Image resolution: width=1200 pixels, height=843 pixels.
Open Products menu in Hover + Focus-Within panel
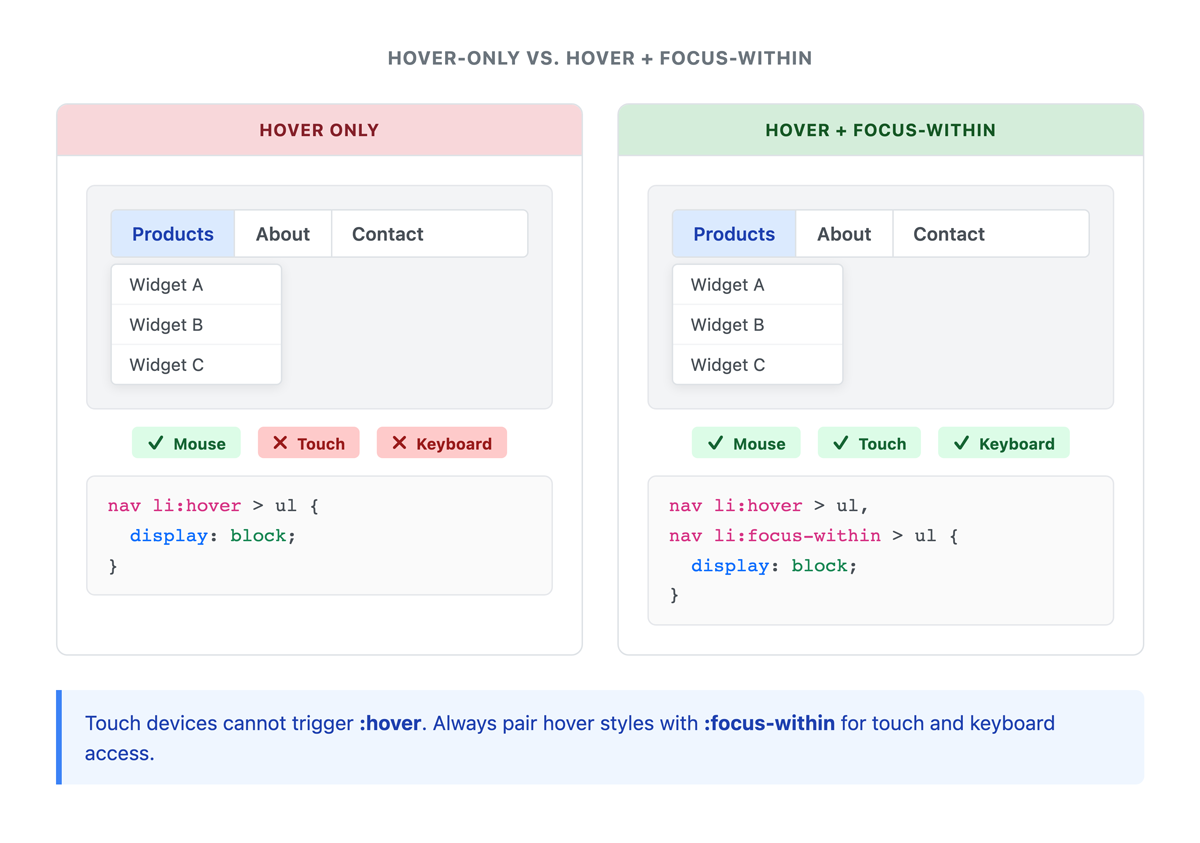click(734, 234)
